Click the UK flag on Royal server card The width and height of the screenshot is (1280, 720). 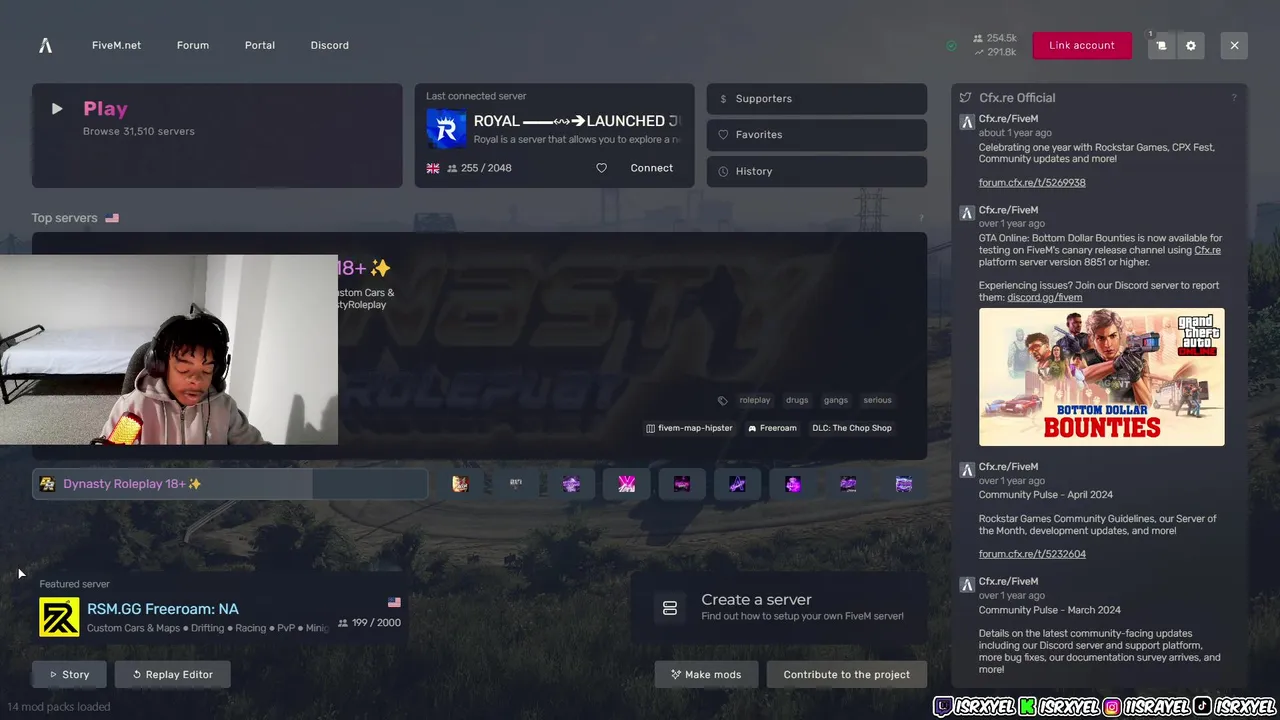(x=433, y=168)
